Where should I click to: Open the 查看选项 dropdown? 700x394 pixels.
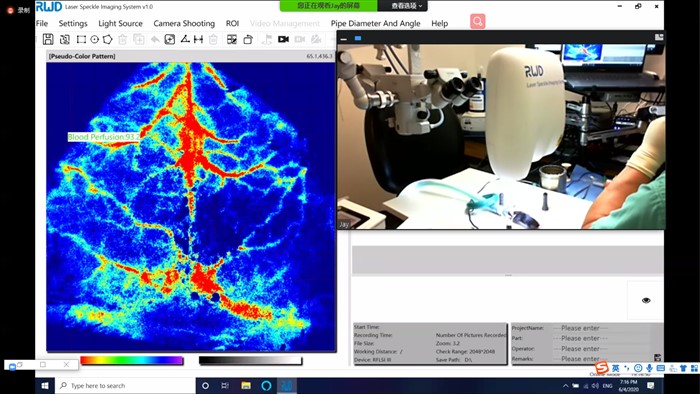(x=406, y=6)
